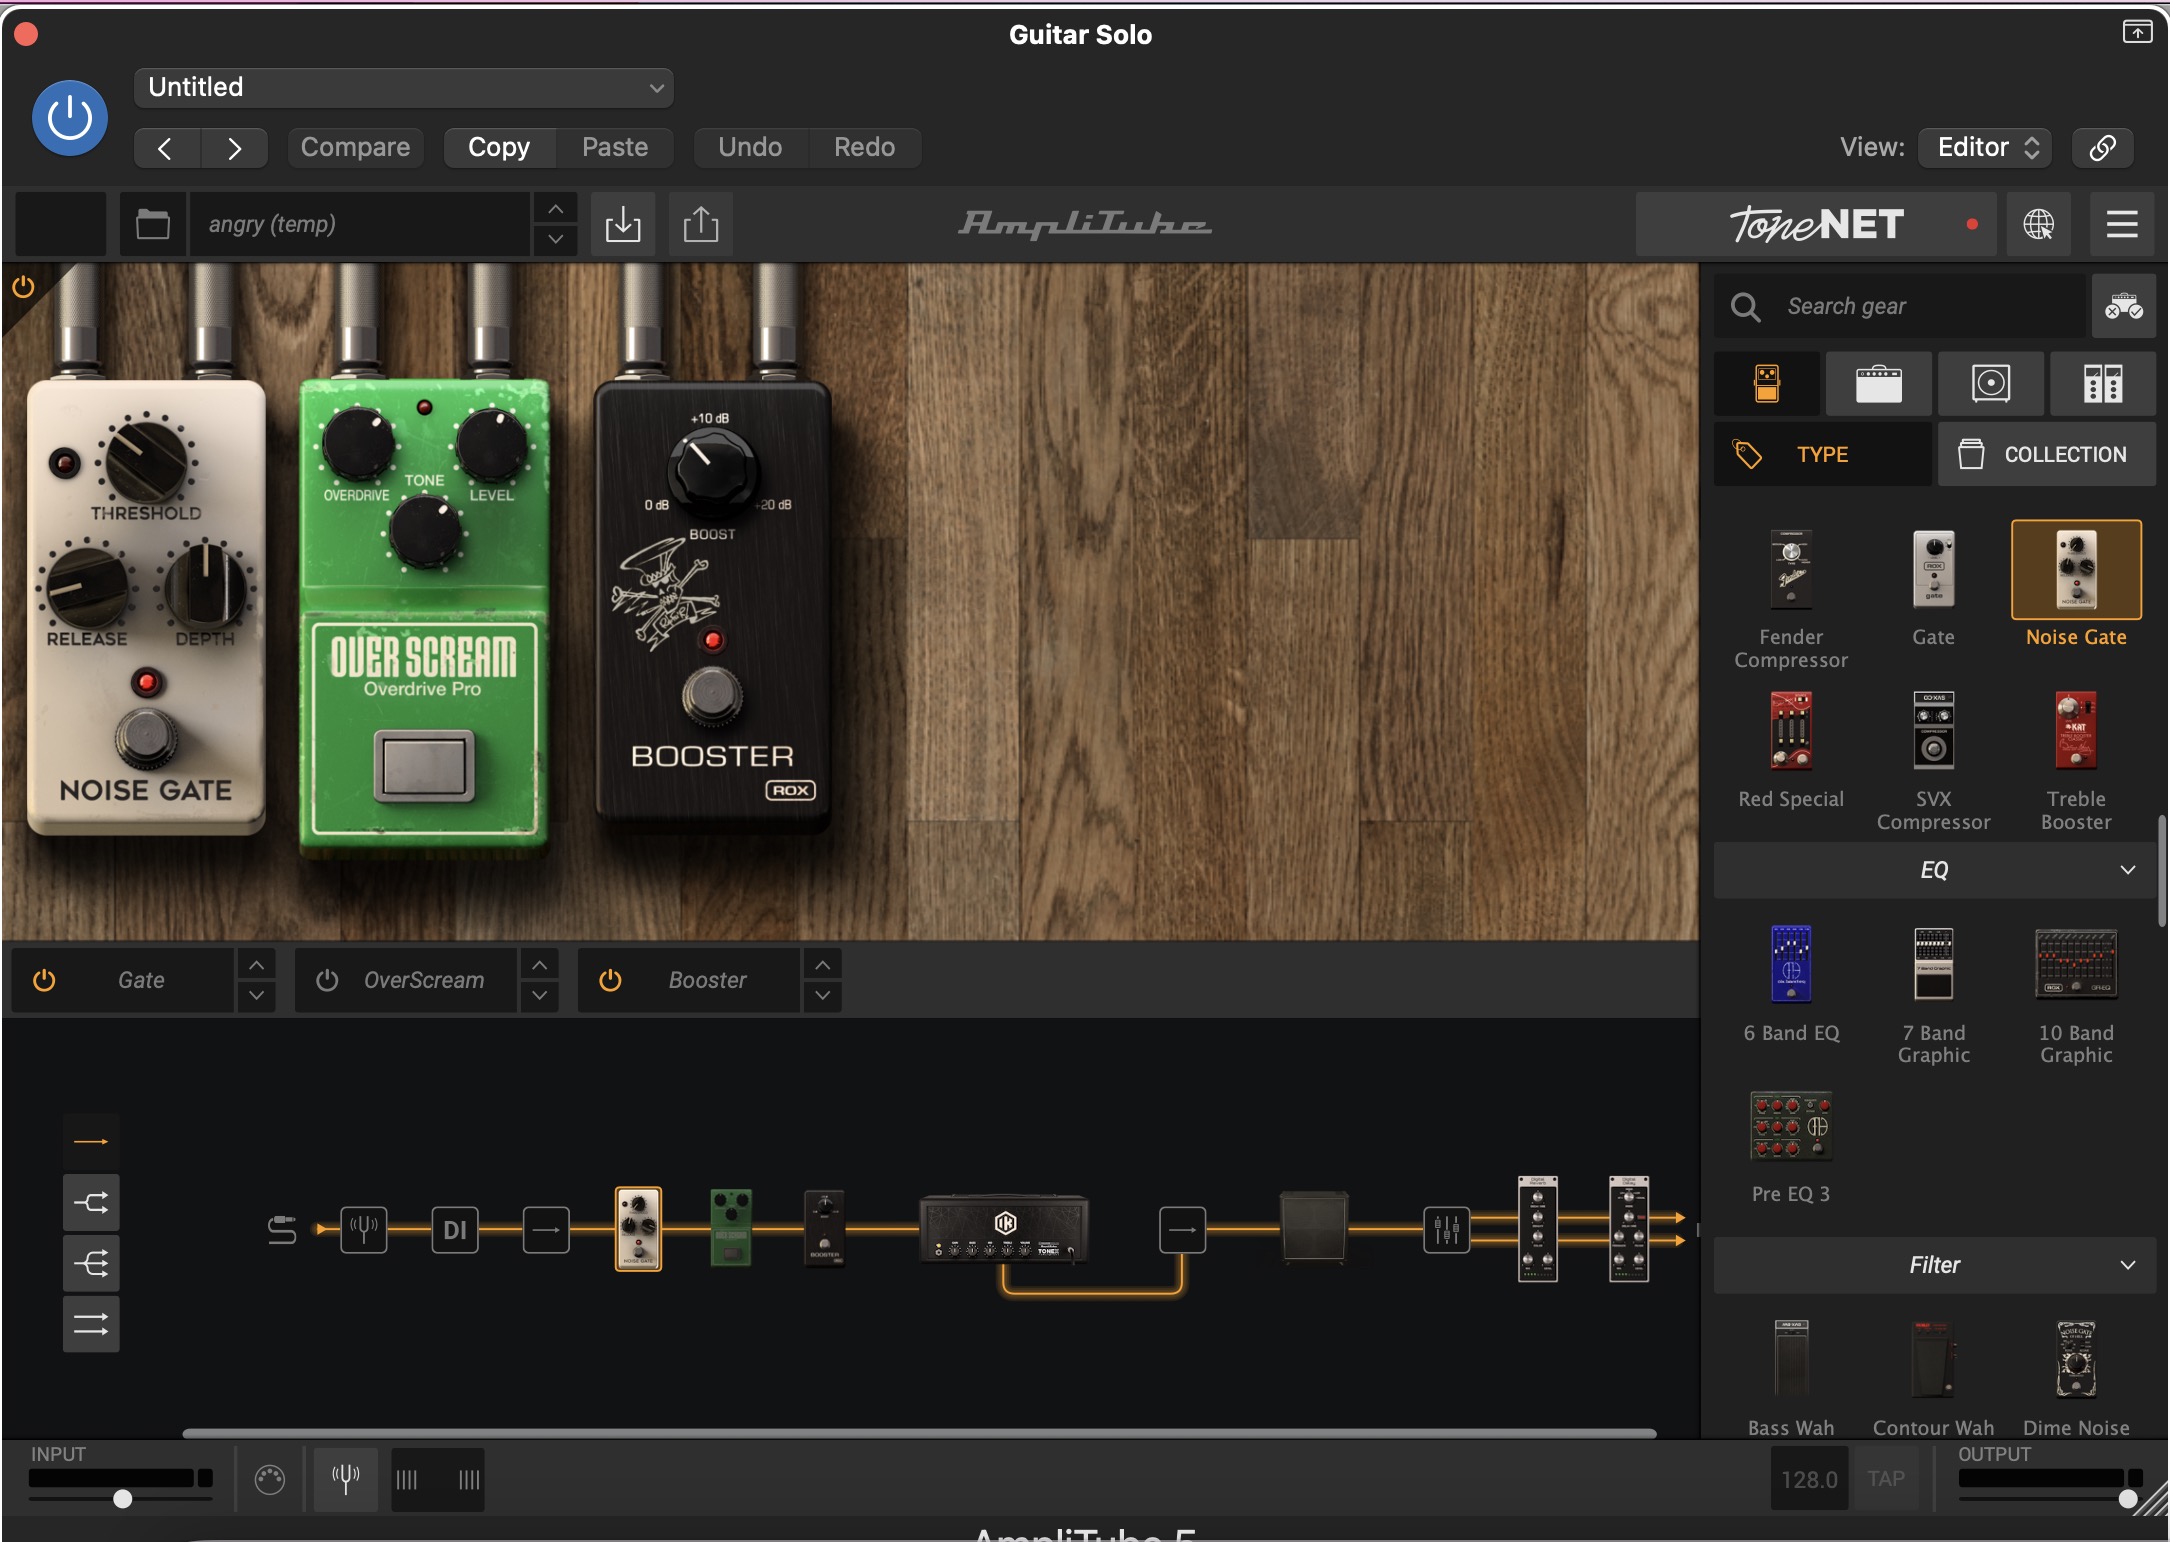This screenshot has width=2170, height=1542.
Task: Click the Undo button
Action: click(750, 147)
